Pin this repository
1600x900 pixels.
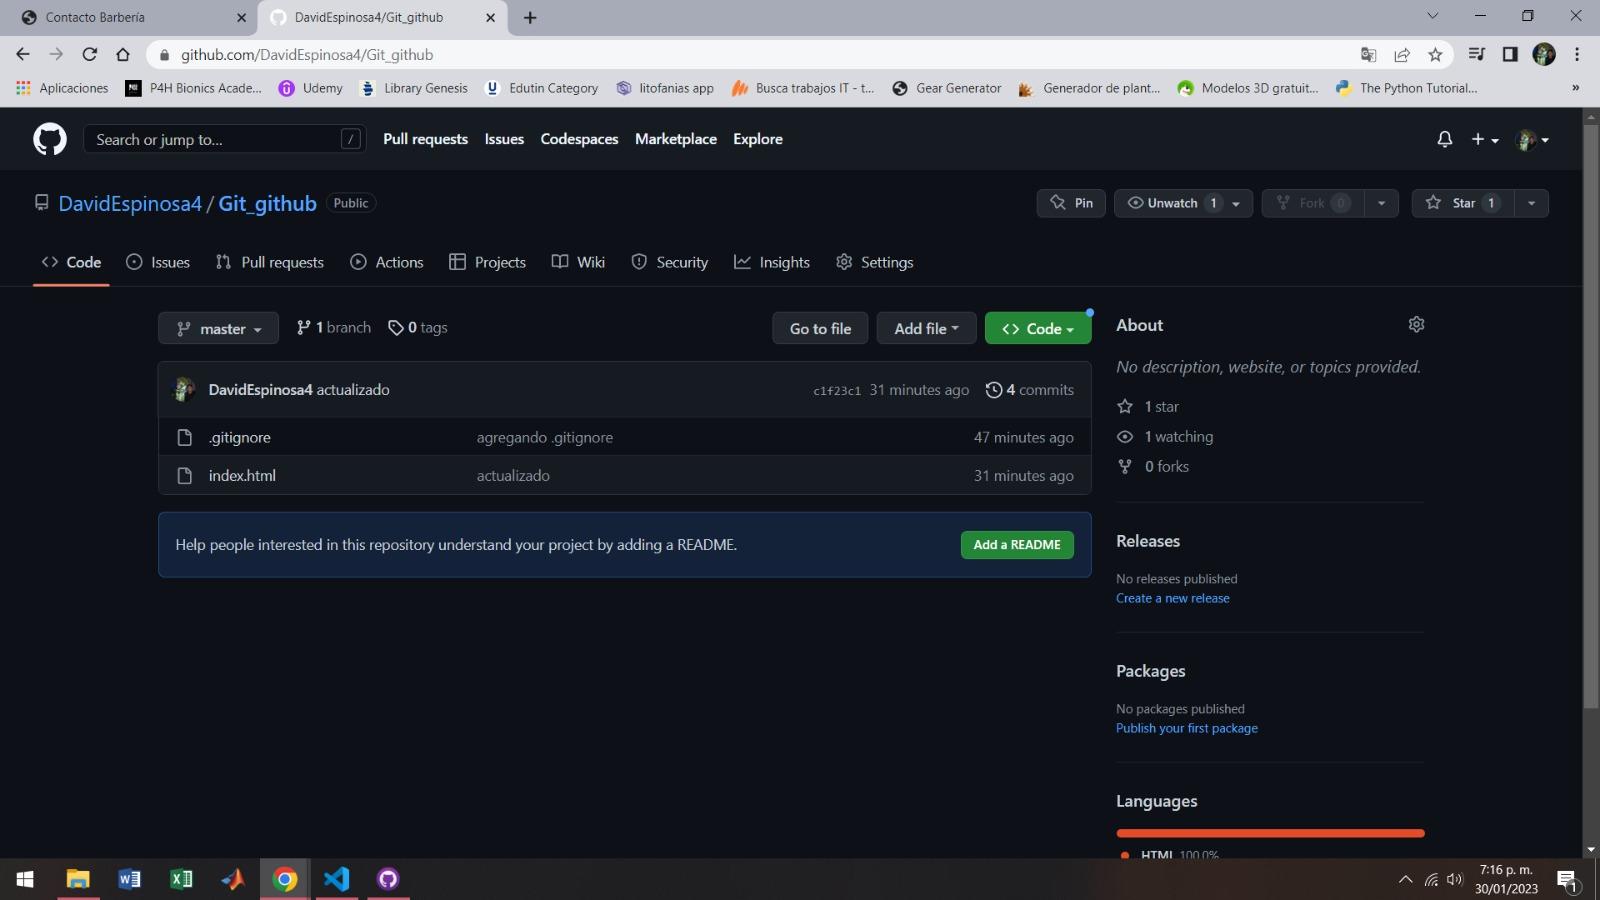(1071, 203)
